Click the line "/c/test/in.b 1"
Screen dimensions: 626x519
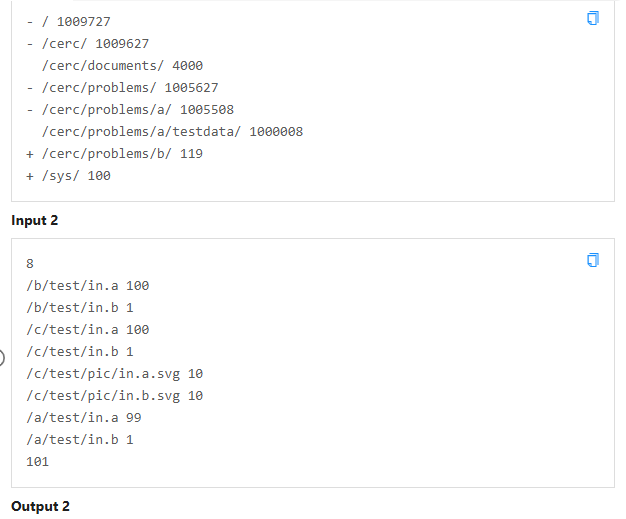(x=79, y=352)
